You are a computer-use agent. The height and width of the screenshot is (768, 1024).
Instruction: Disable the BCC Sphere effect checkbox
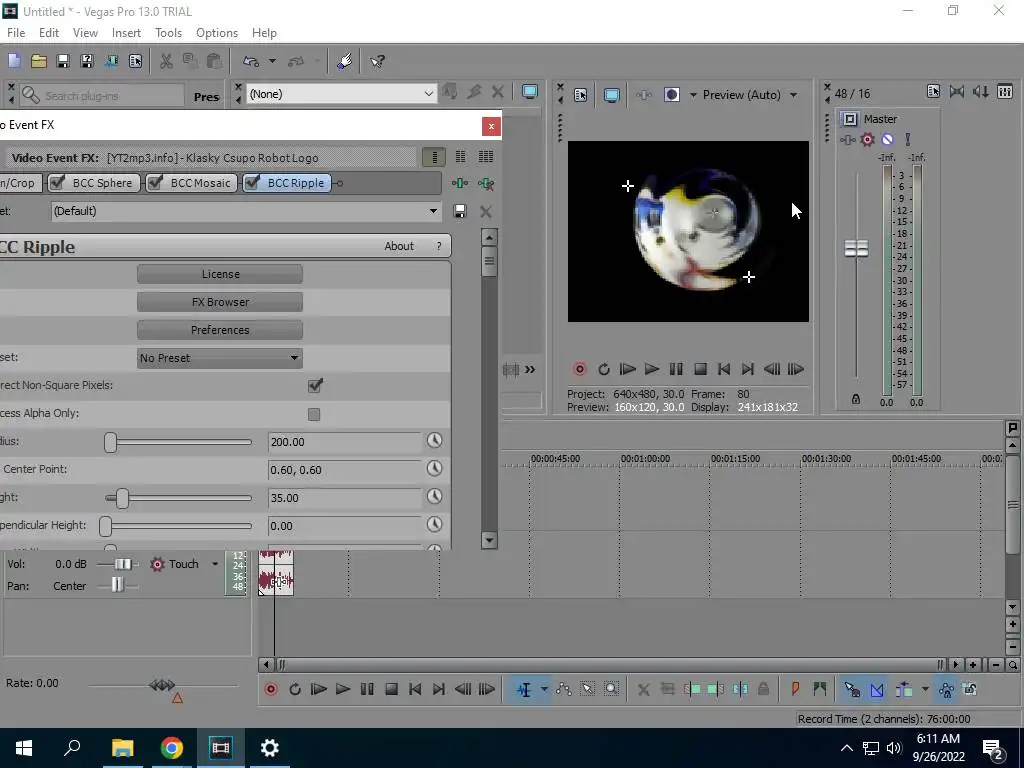(57, 182)
